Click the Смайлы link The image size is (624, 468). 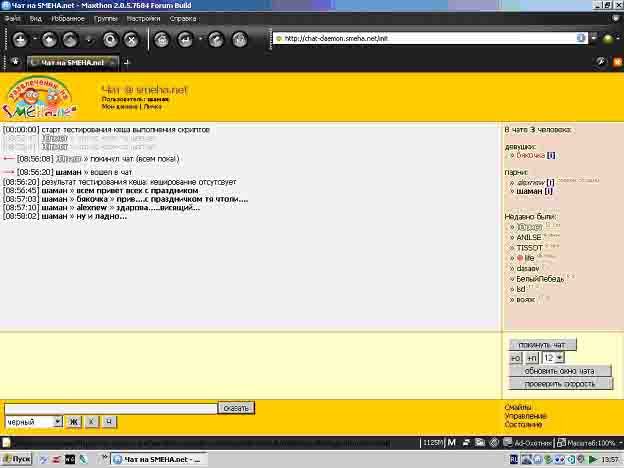517,407
